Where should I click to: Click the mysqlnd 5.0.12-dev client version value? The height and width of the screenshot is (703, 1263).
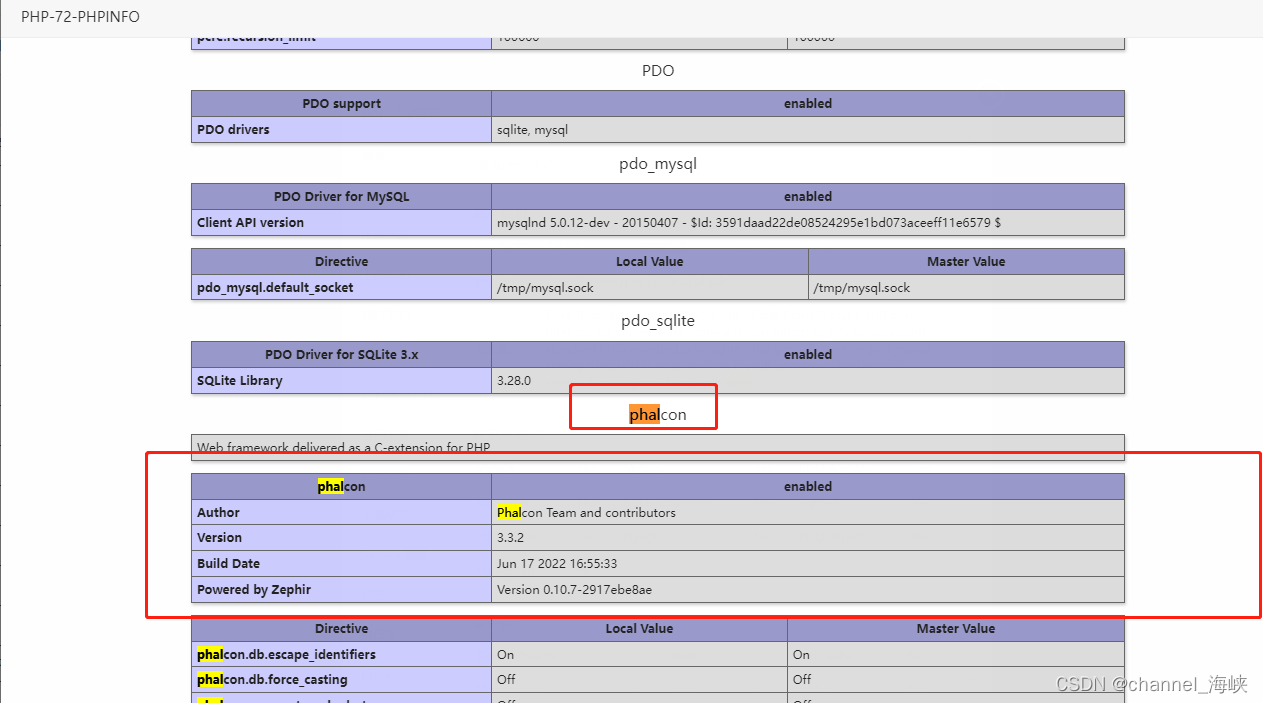pyautogui.click(x=748, y=223)
